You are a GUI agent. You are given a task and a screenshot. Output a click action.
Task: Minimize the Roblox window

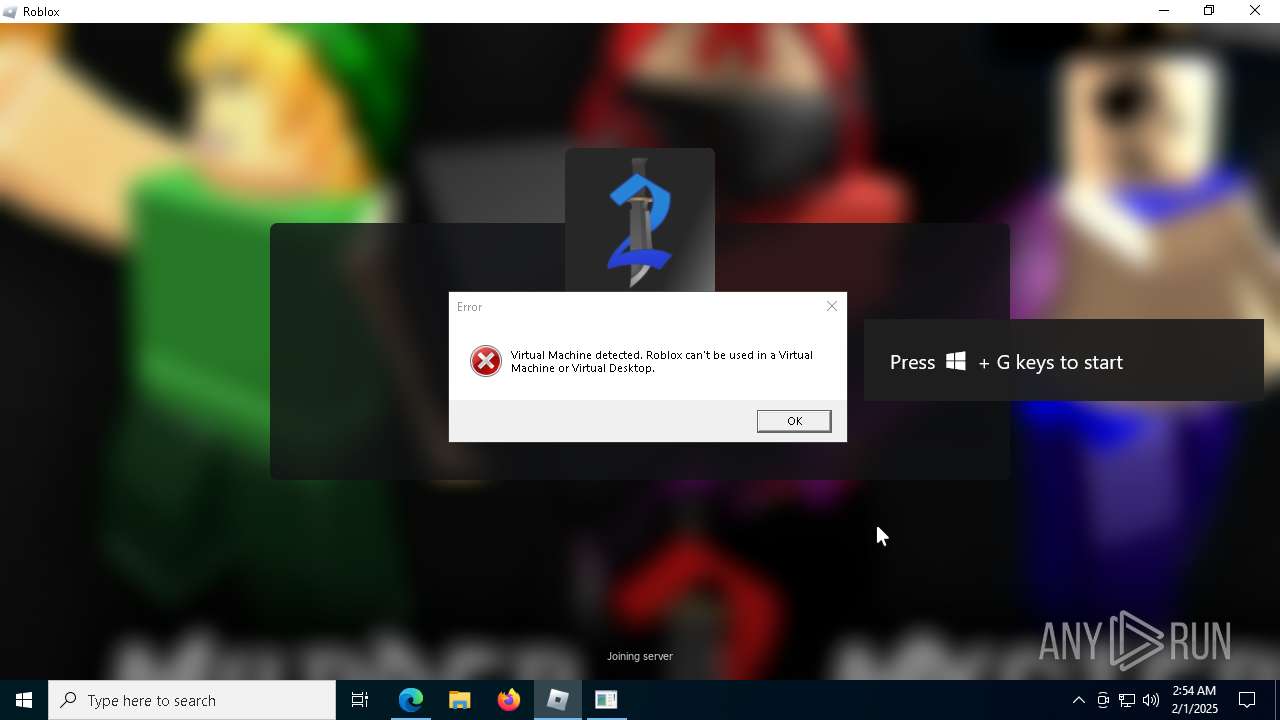point(1164,11)
